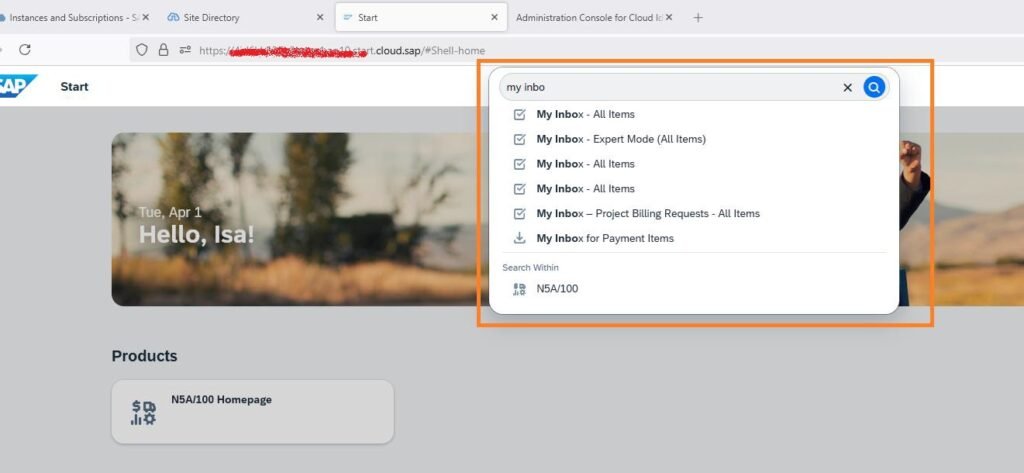Click the blue search magnifier button
Image resolution: width=1024 pixels, height=473 pixels.
[x=874, y=88]
